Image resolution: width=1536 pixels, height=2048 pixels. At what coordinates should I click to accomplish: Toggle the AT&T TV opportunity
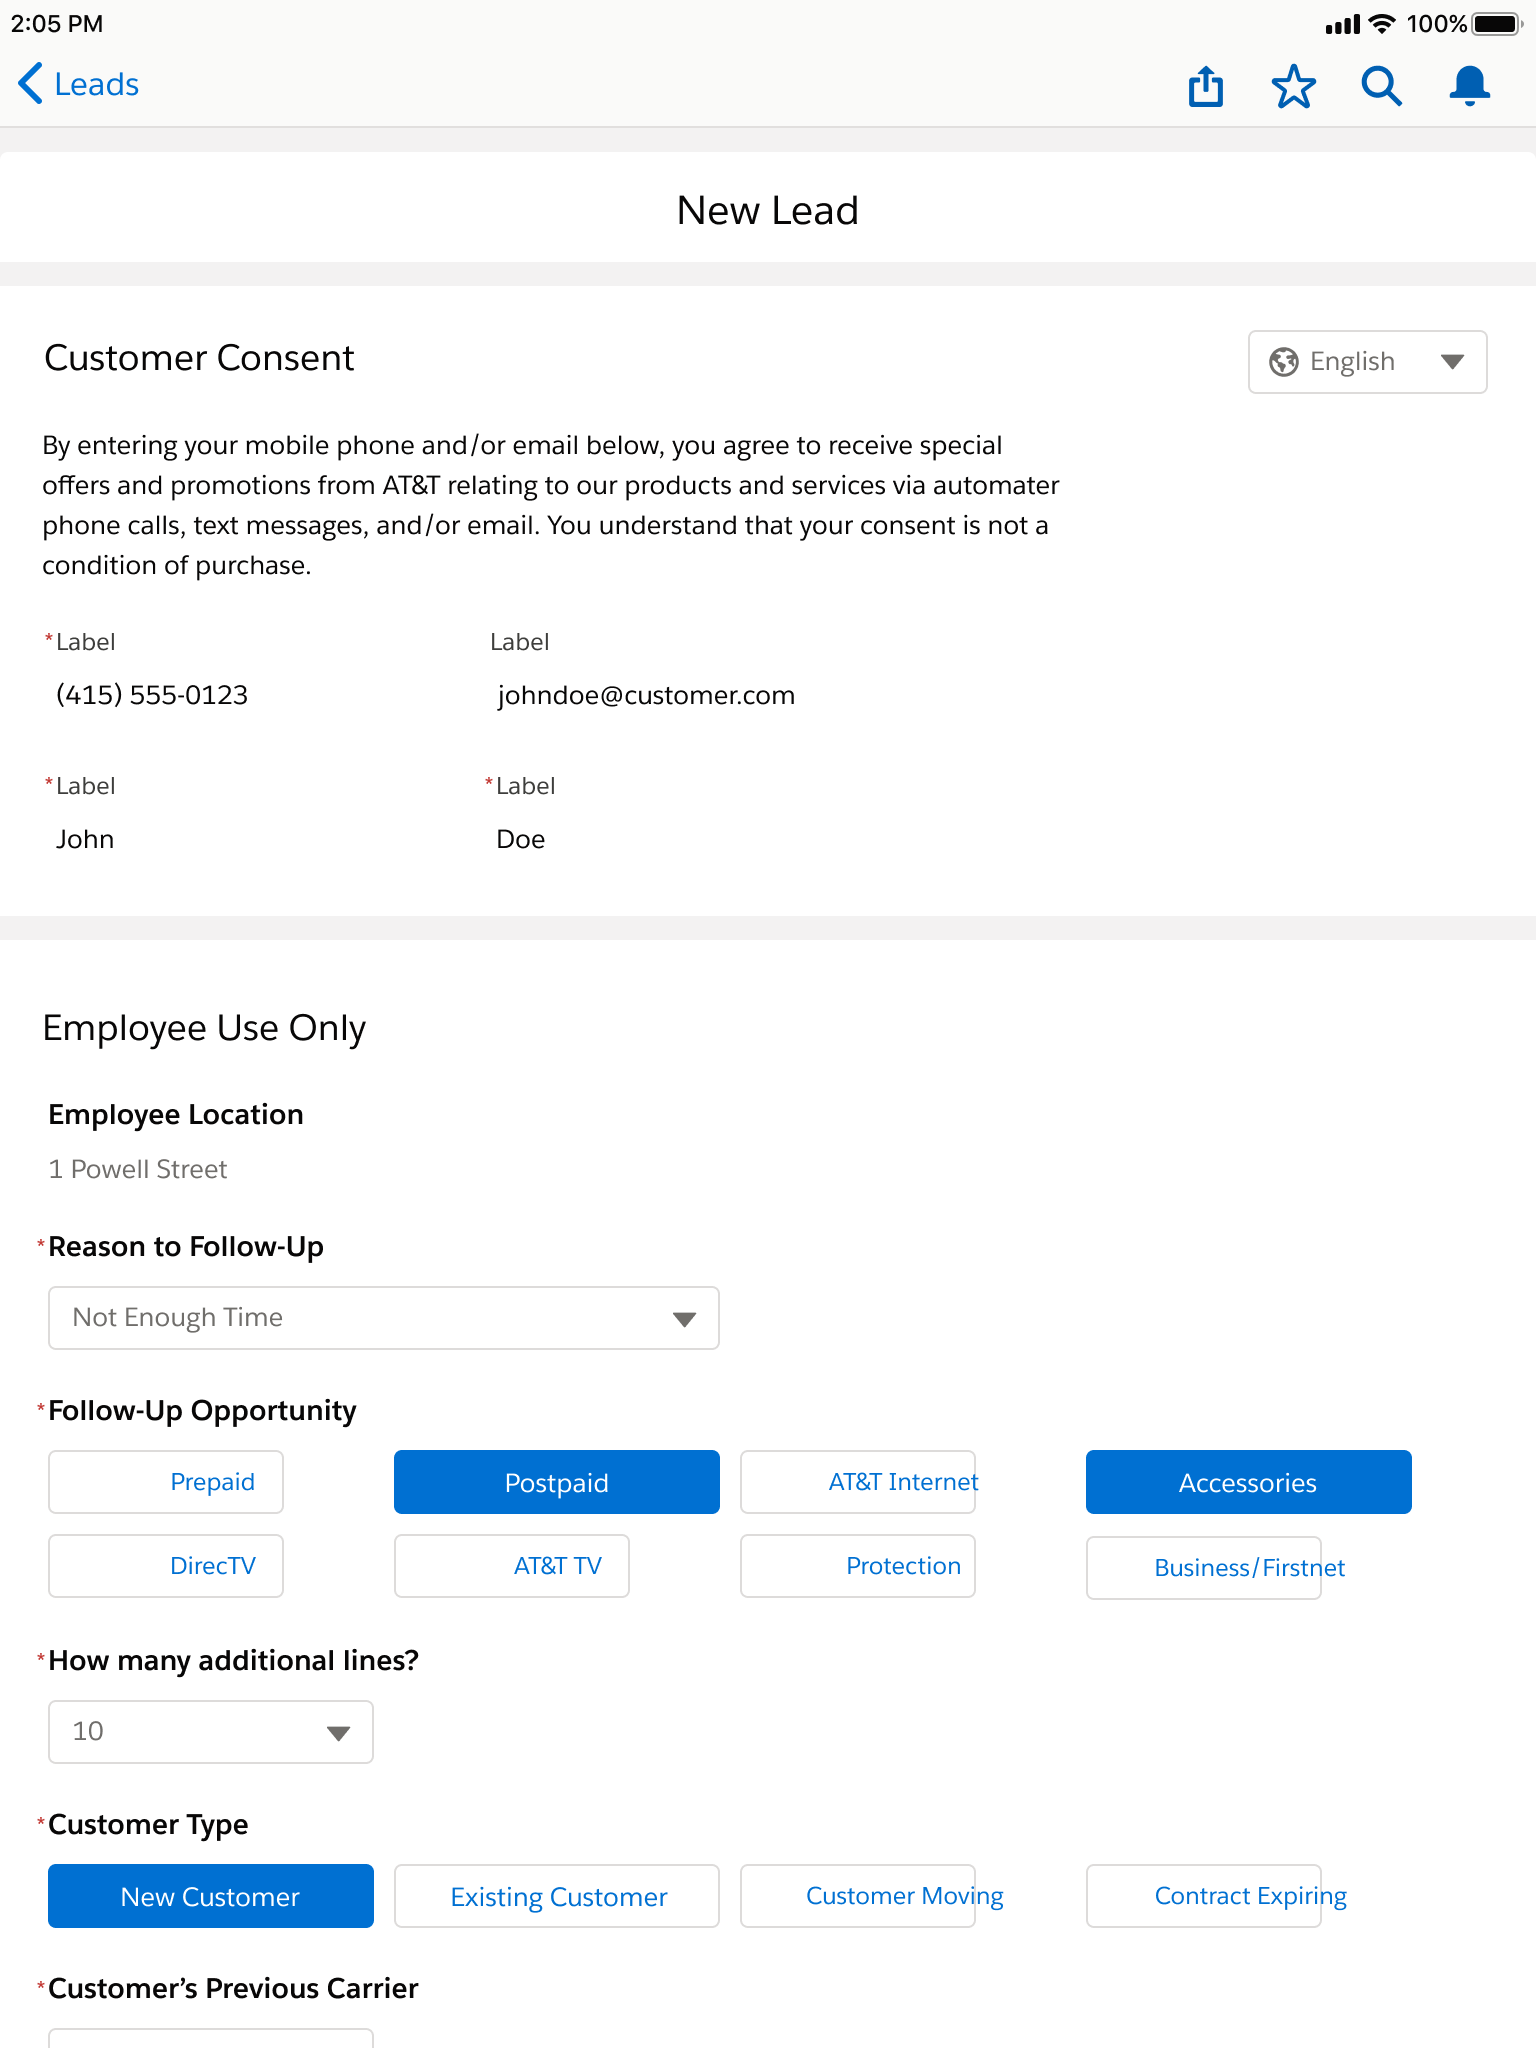coord(512,1566)
